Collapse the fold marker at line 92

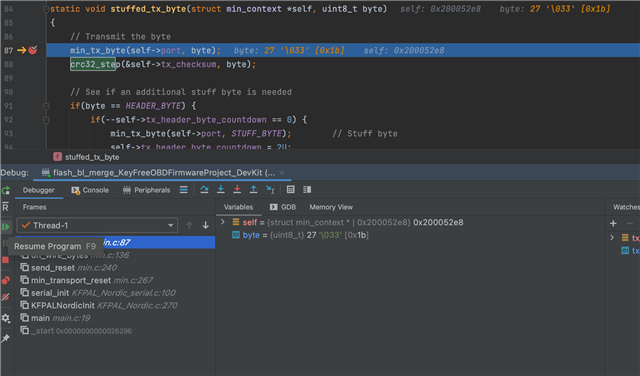[x=46, y=120]
